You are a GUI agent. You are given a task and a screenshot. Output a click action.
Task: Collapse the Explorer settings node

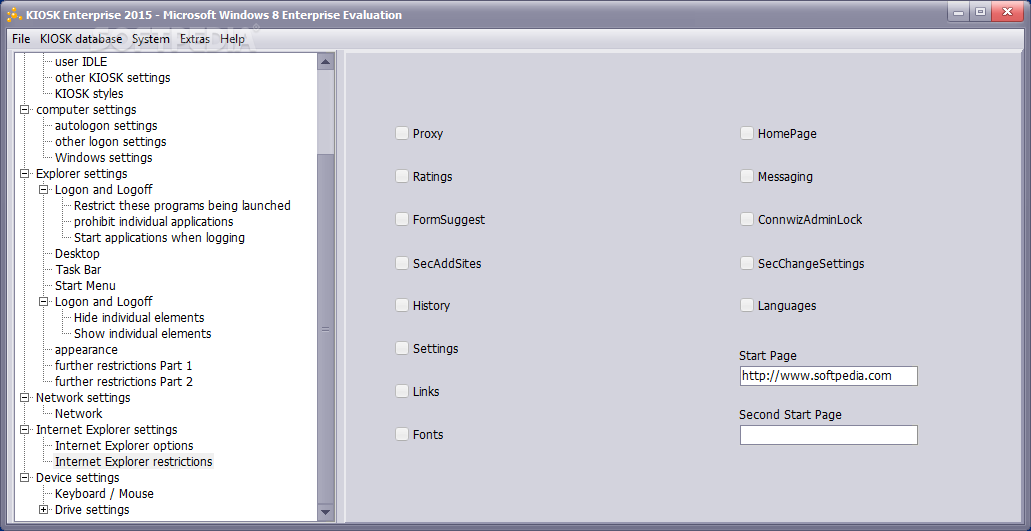(x=25, y=173)
